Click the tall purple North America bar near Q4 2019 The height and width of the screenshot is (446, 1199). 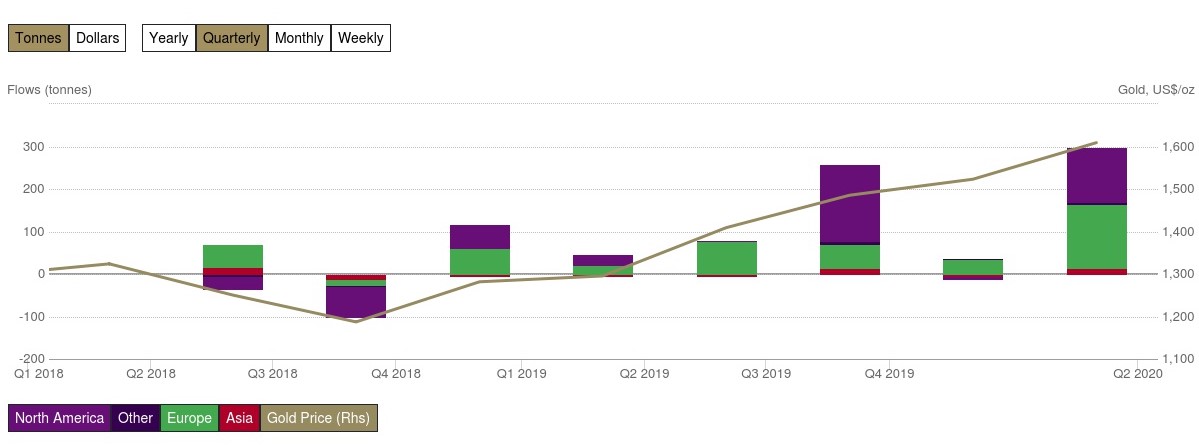pos(850,203)
